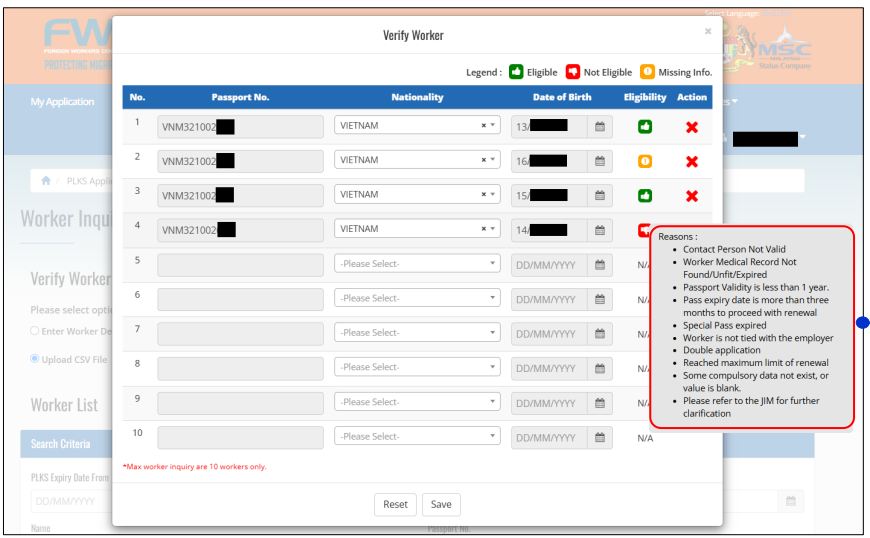Open calendar picker for row 6 date

coord(600,299)
